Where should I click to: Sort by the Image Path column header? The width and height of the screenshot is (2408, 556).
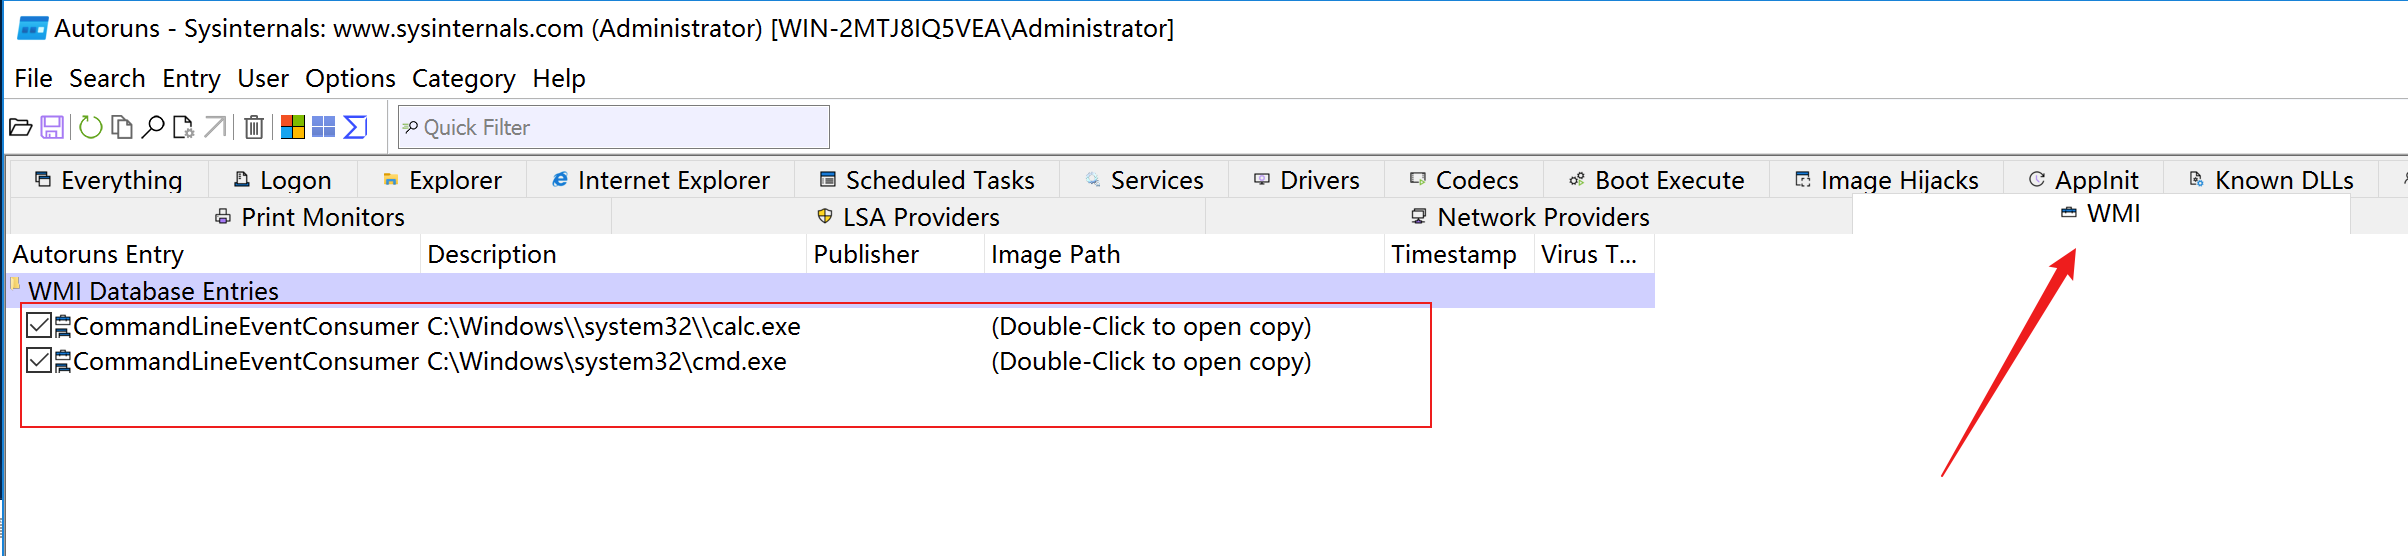(1055, 255)
